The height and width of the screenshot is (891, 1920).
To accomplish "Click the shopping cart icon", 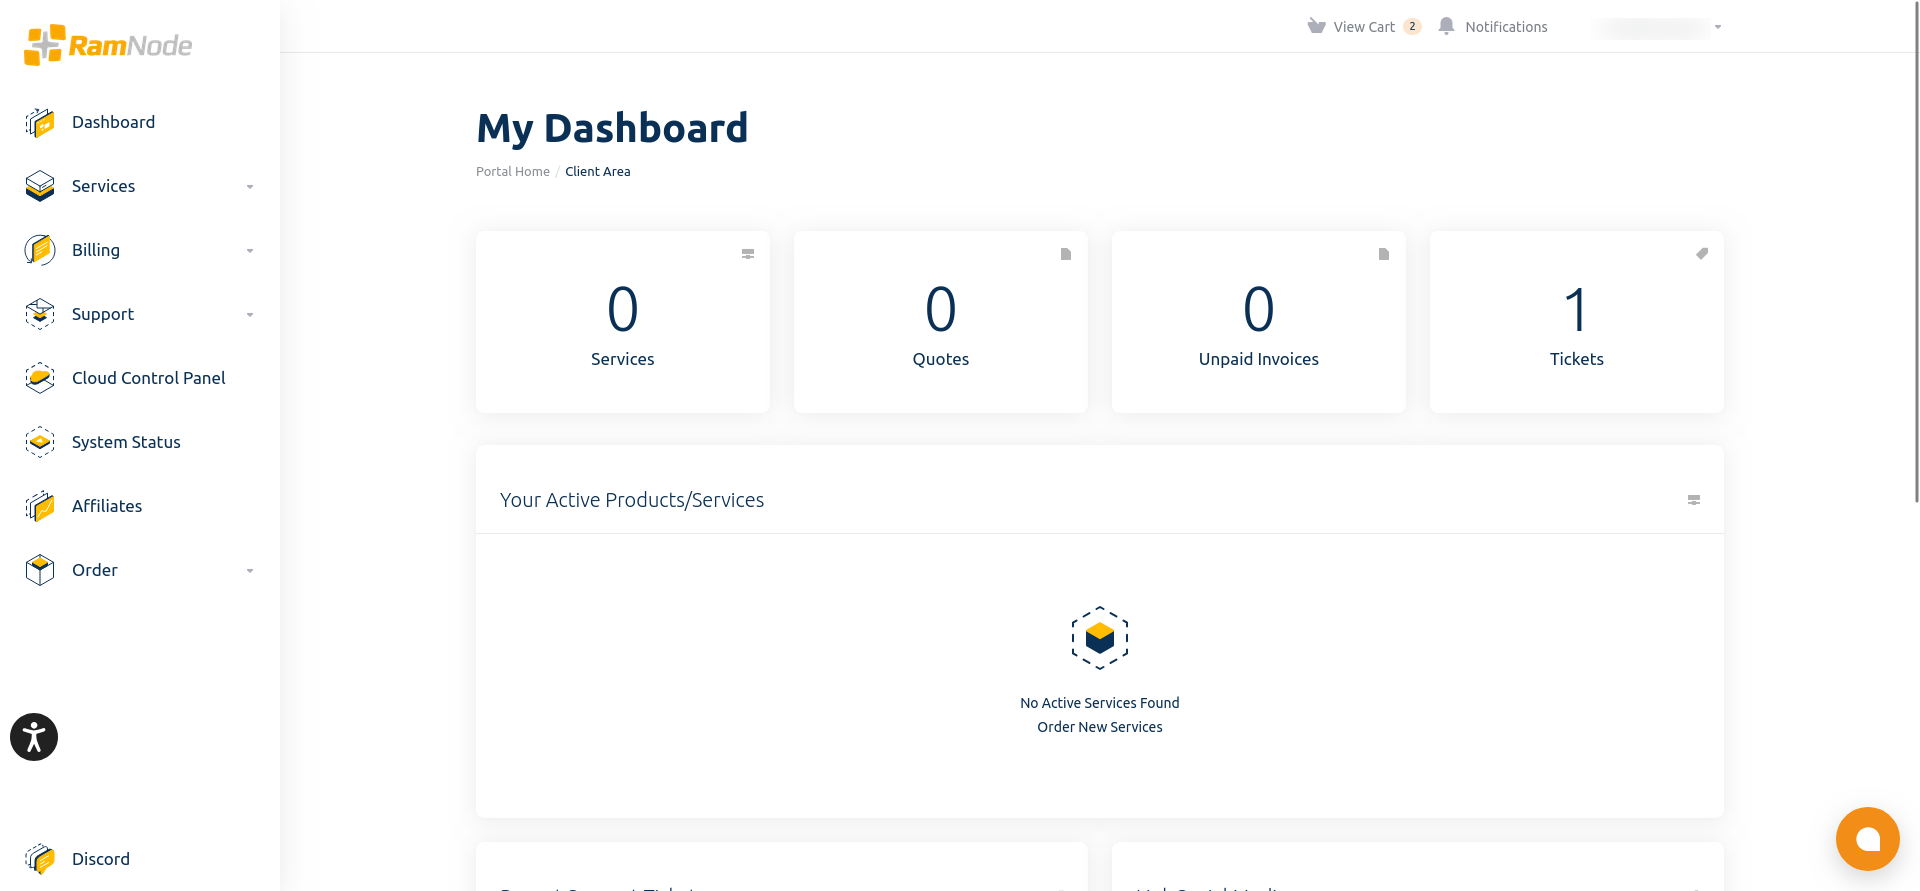I will click(1316, 26).
